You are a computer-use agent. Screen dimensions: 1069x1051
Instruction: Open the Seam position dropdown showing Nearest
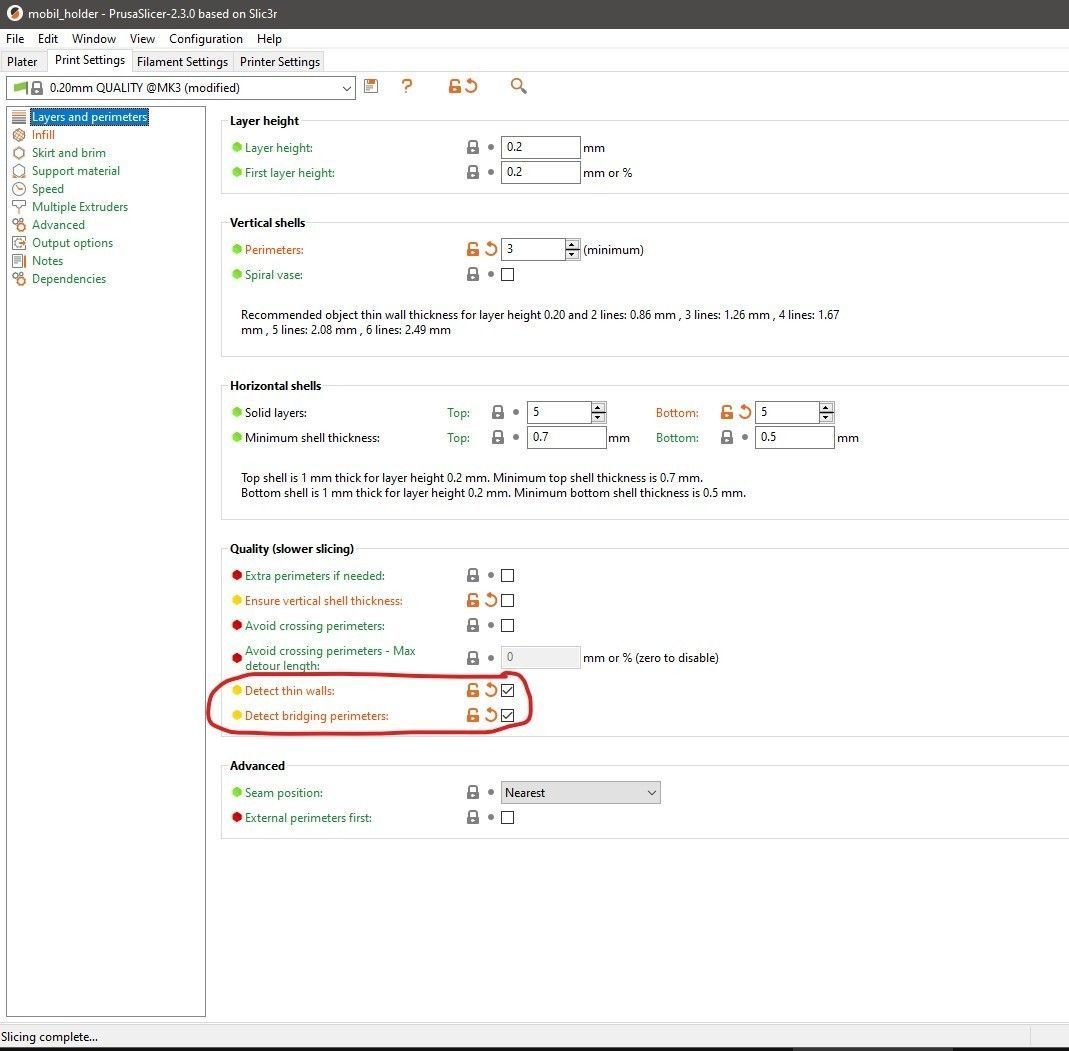tap(580, 793)
